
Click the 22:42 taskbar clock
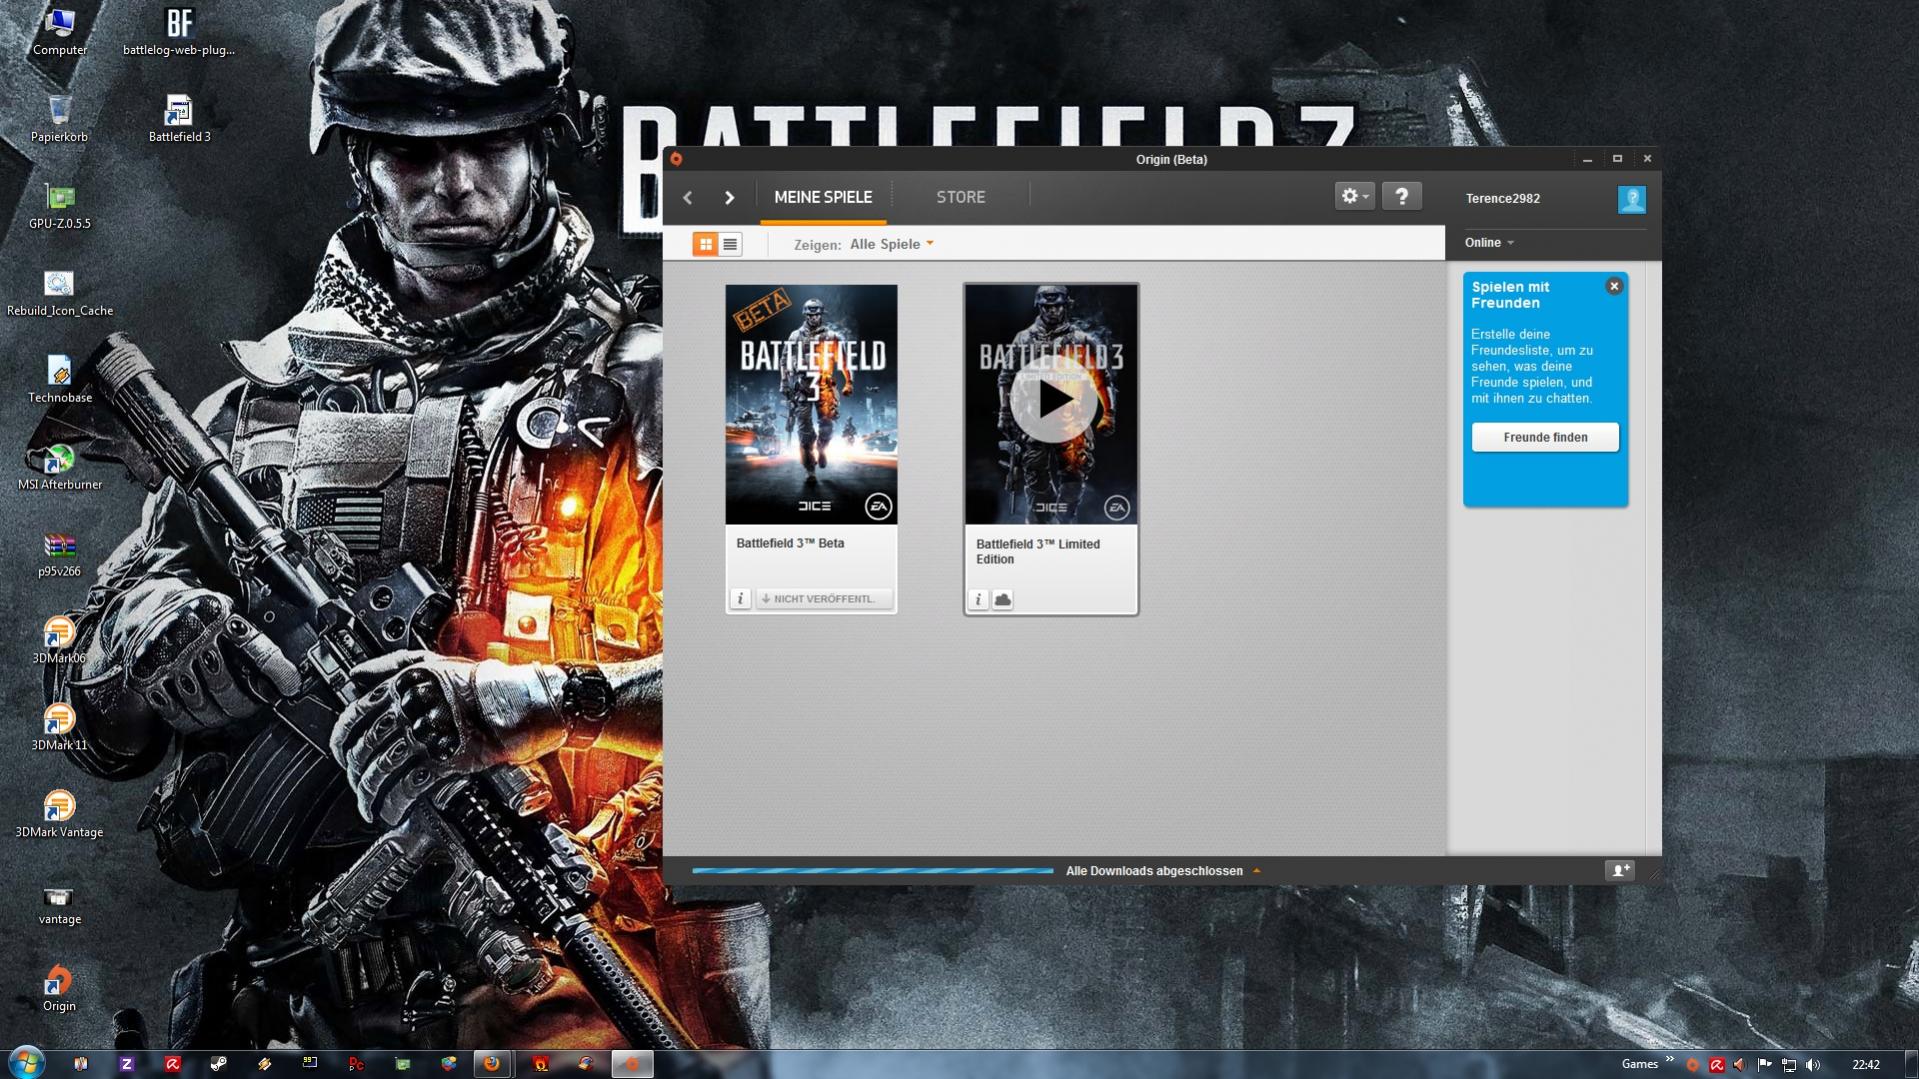(1865, 1065)
